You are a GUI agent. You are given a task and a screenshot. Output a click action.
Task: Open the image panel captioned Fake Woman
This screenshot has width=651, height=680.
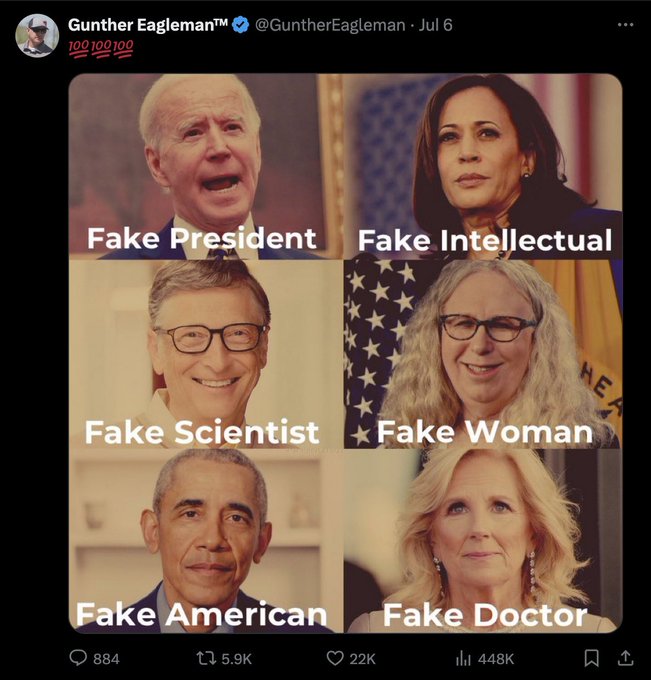click(x=484, y=353)
